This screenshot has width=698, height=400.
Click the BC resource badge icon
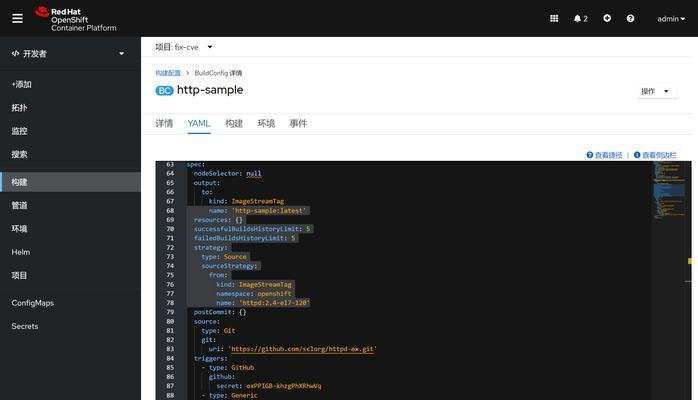tap(164, 91)
